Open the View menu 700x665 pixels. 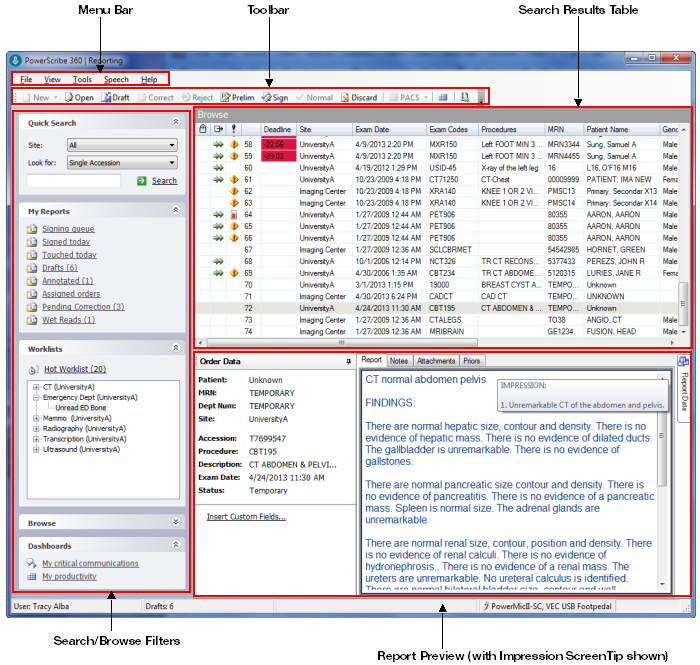click(52, 79)
